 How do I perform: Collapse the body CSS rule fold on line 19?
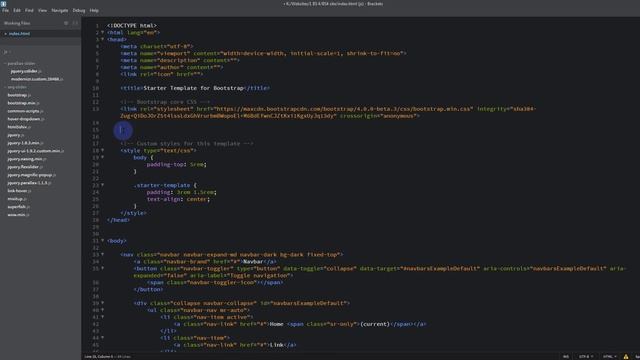[x=102, y=157]
